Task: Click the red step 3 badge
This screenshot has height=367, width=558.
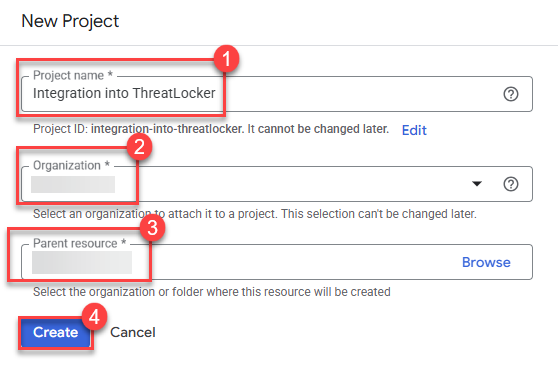Action: [x=152, y=228]
